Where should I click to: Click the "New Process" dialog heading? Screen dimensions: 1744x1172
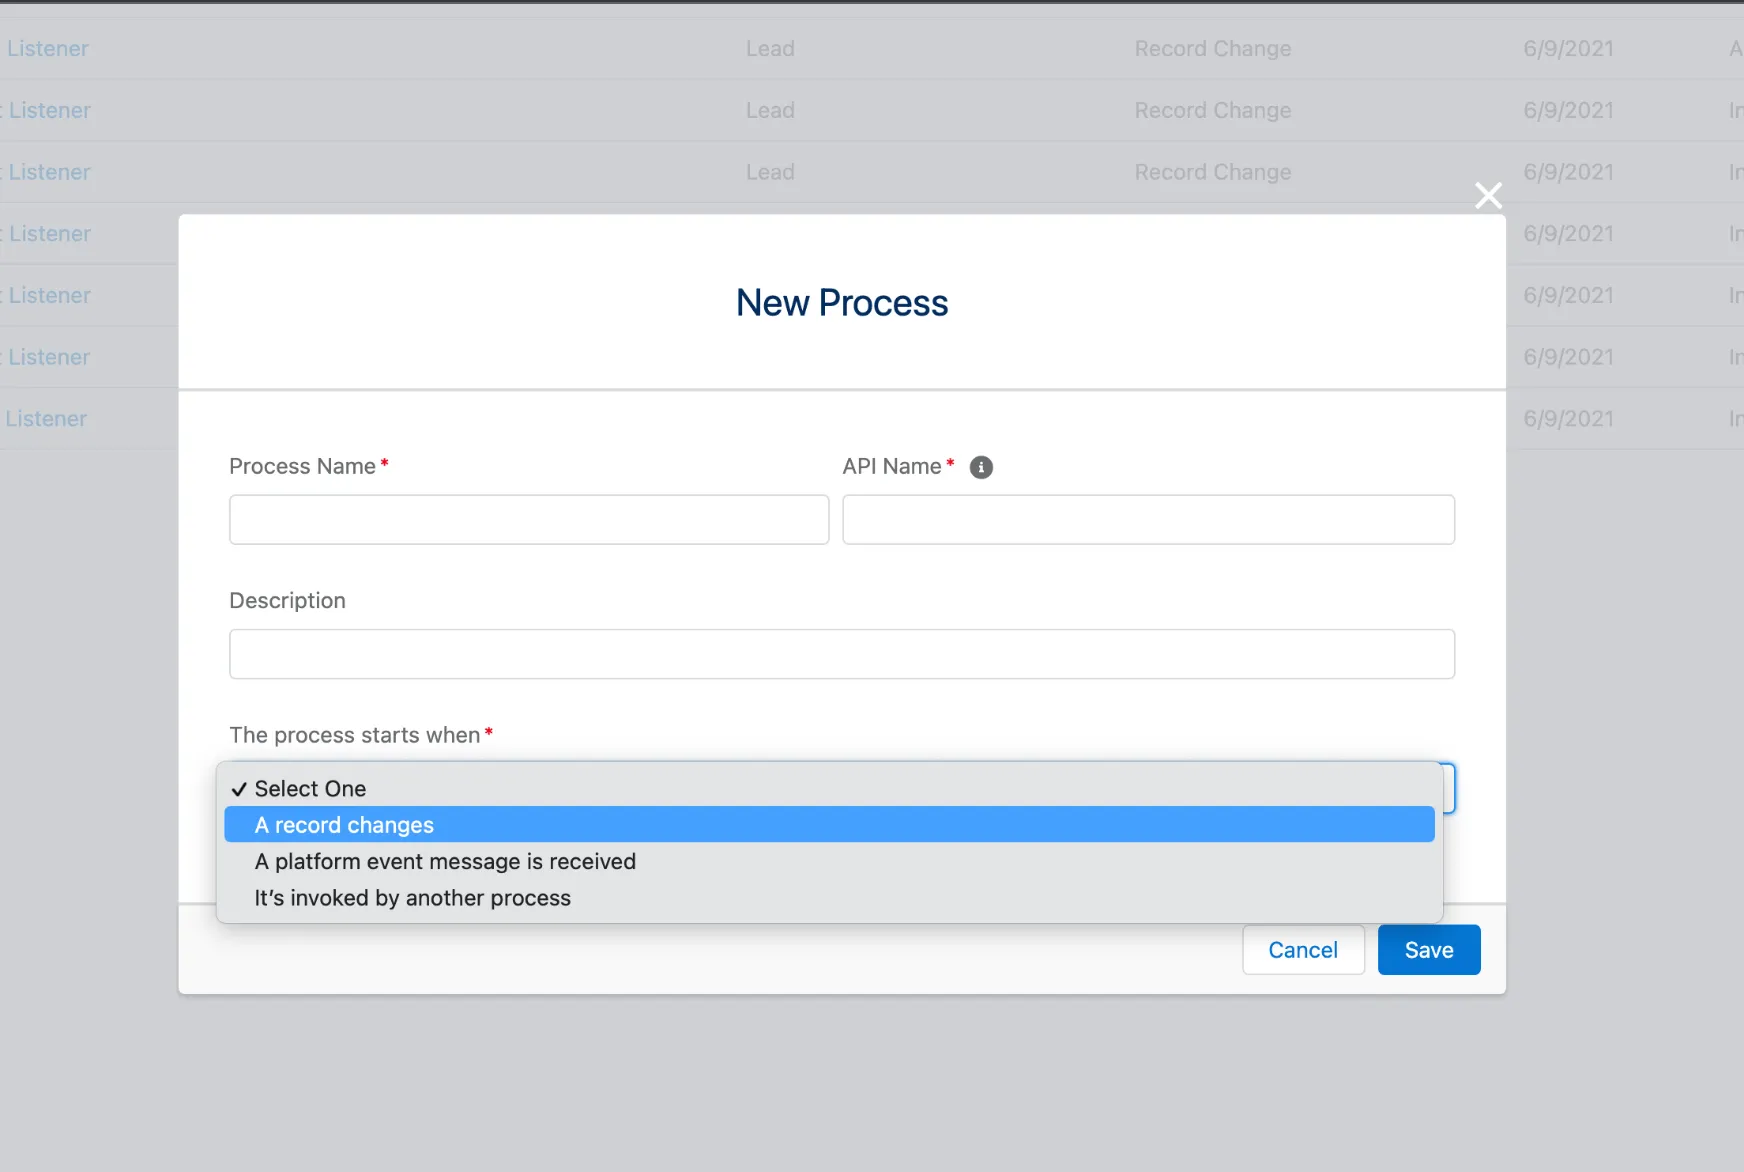click(841, 303)
